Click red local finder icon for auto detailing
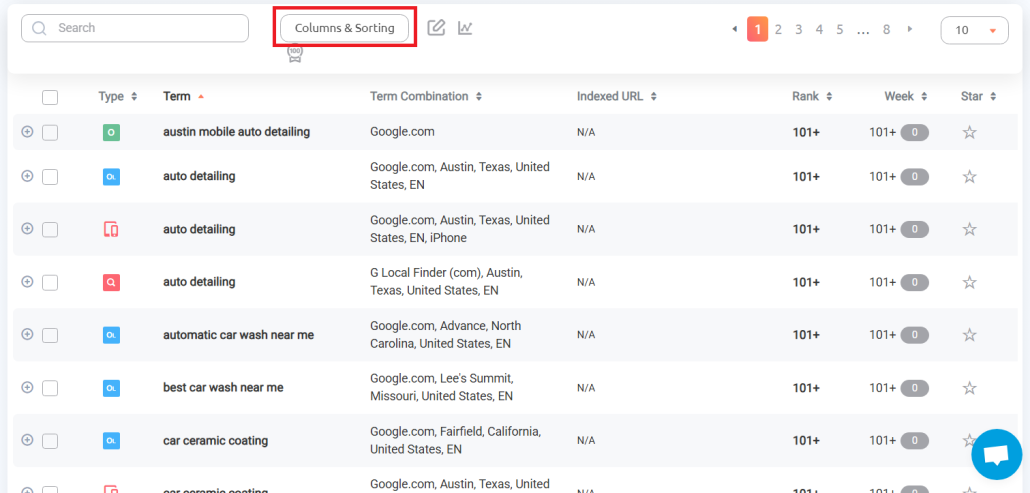This screenshot has width=1030, height=493. [111, 282]
